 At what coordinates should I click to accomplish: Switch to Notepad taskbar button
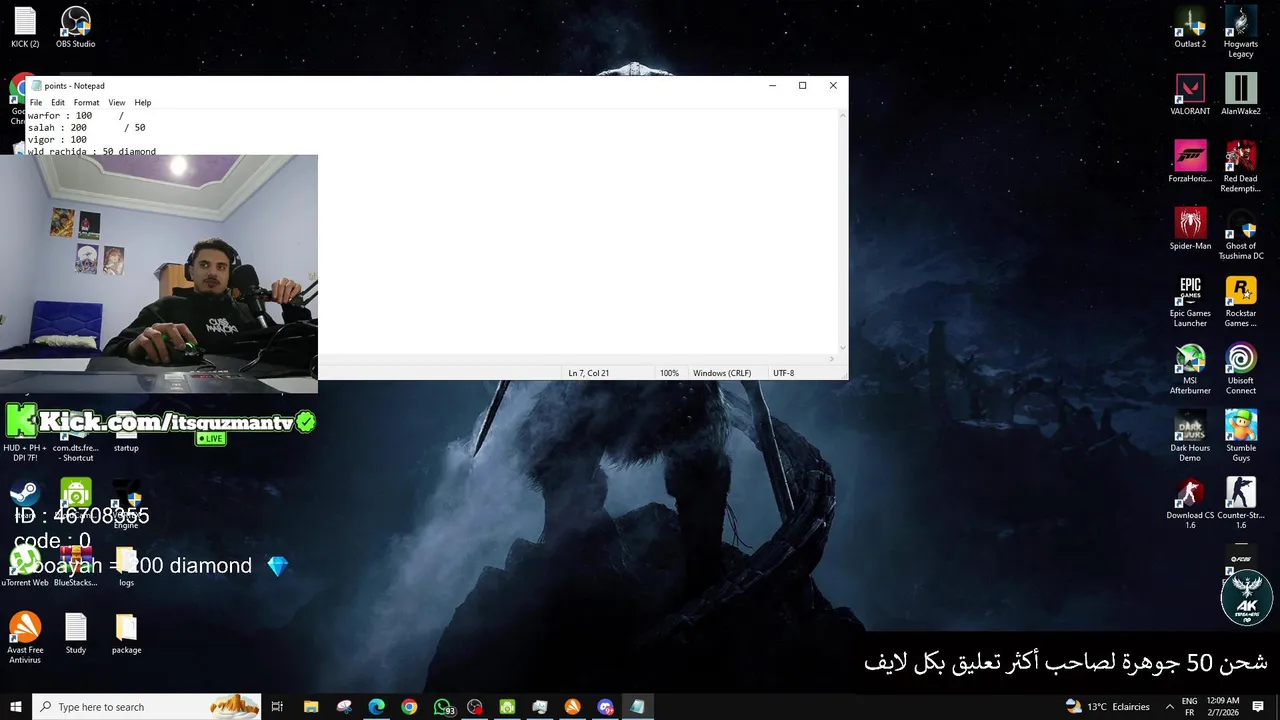pyautogui.click(x=637, y=707)
